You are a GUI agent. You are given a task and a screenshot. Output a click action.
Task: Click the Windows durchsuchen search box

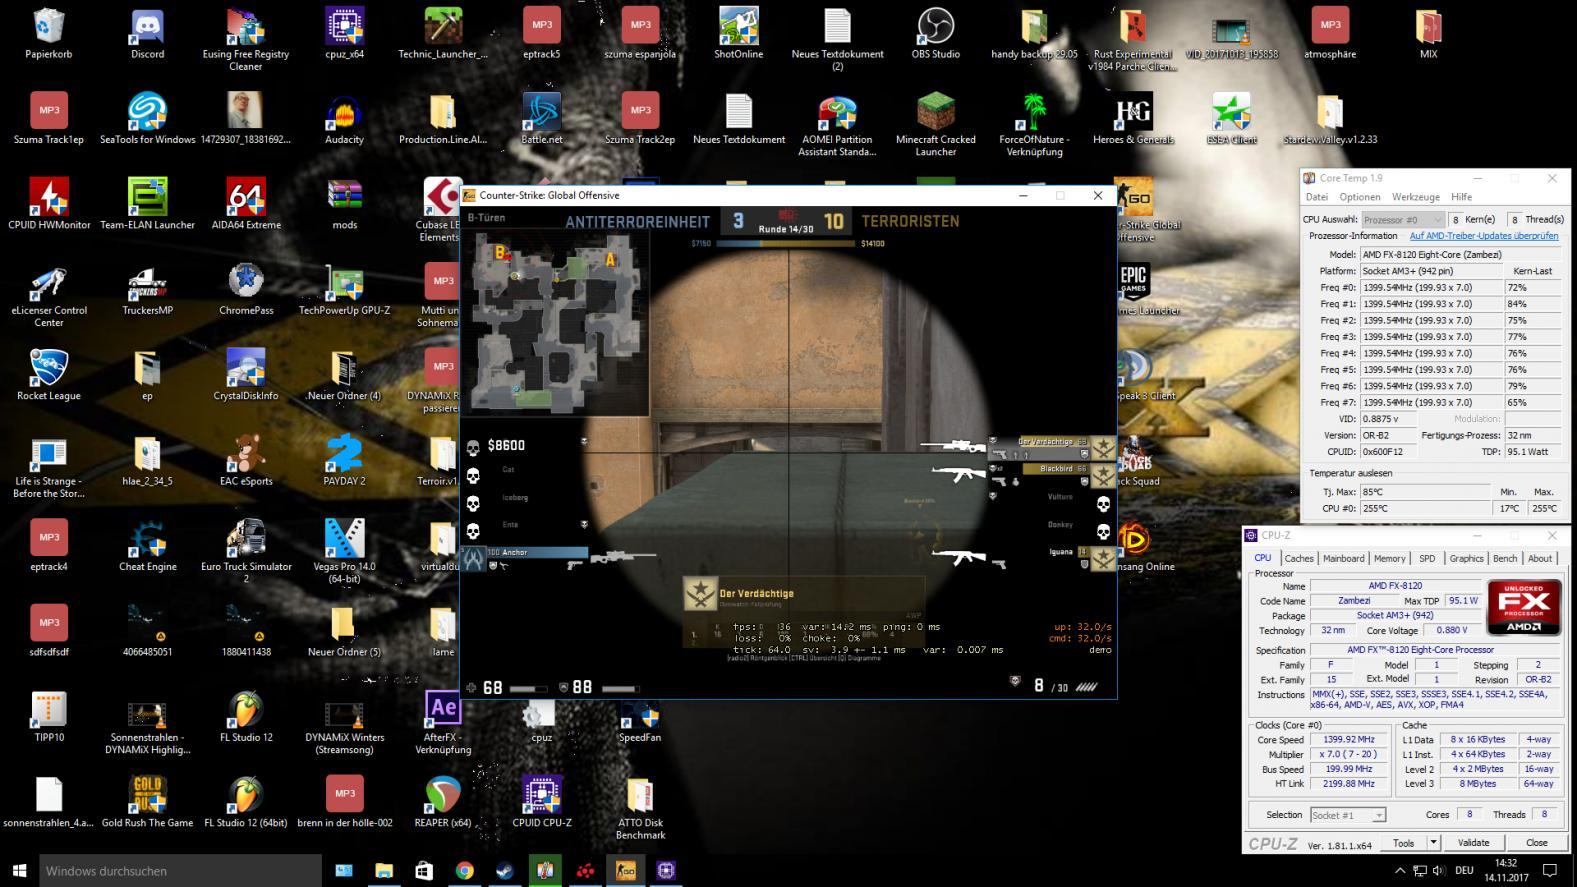pyautogui.click(x=181, y=870)
